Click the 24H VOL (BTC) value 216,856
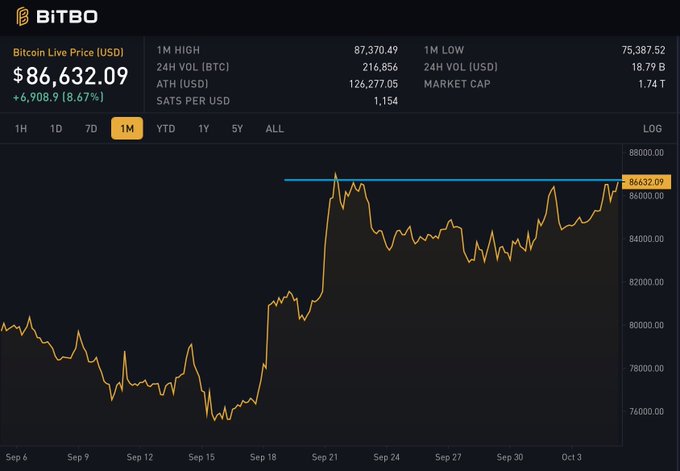 coord(380,67)
